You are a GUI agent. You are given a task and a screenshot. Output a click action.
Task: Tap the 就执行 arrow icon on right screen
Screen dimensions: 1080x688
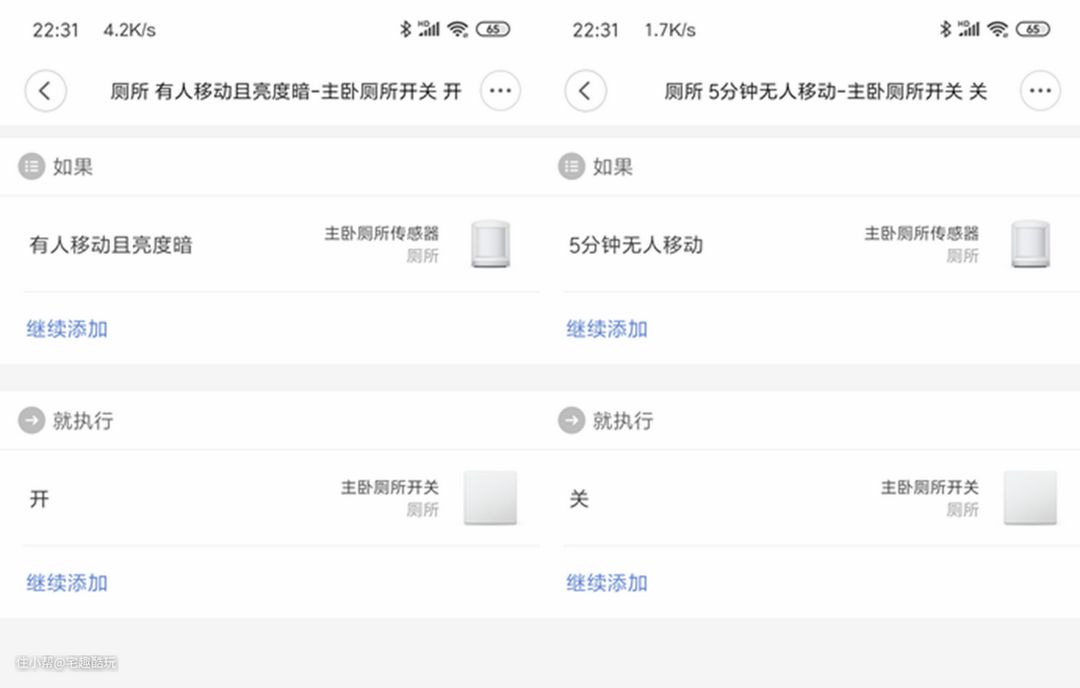[x=572, y=421]
